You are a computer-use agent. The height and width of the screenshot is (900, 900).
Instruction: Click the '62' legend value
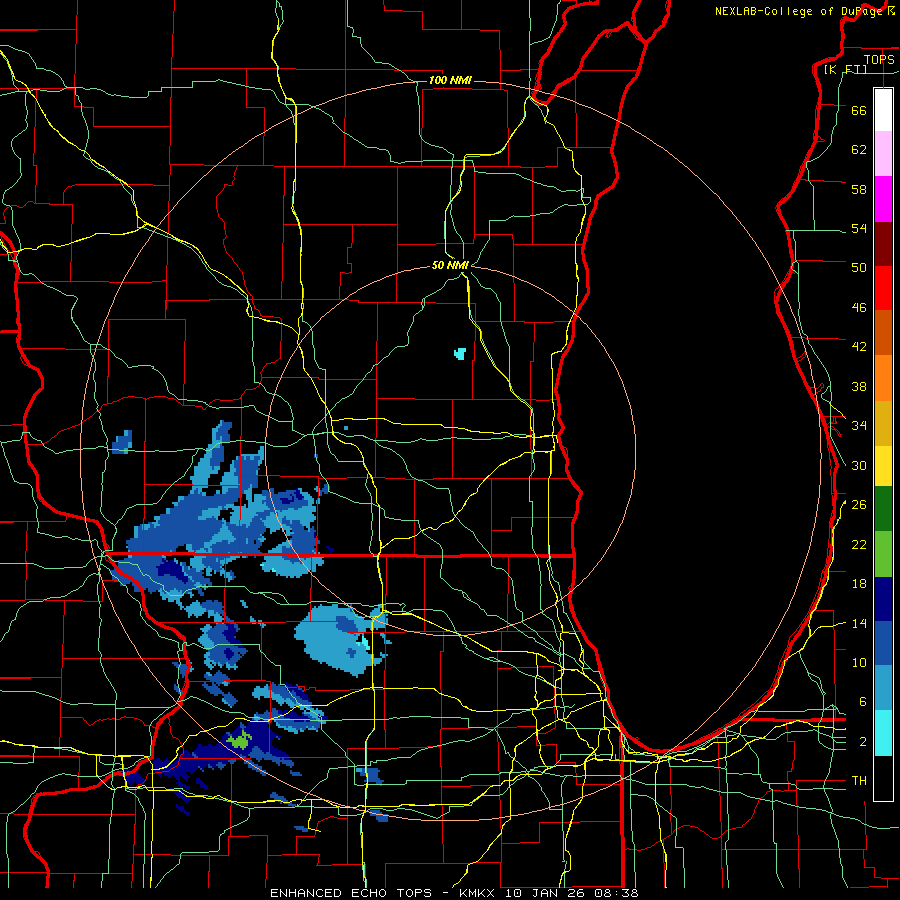pyautogui.click(x=859, y=150)
